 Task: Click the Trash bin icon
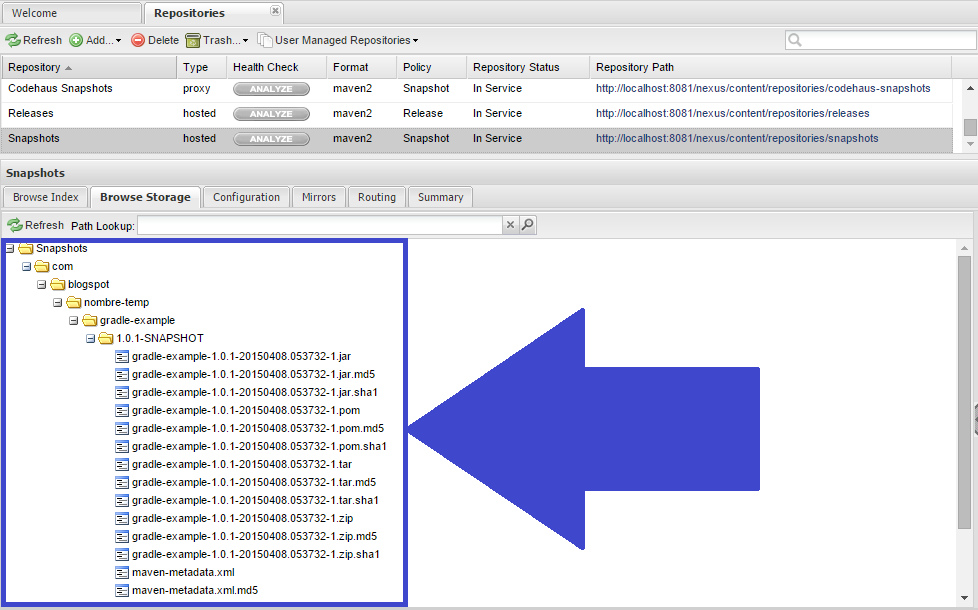point(193,41)
